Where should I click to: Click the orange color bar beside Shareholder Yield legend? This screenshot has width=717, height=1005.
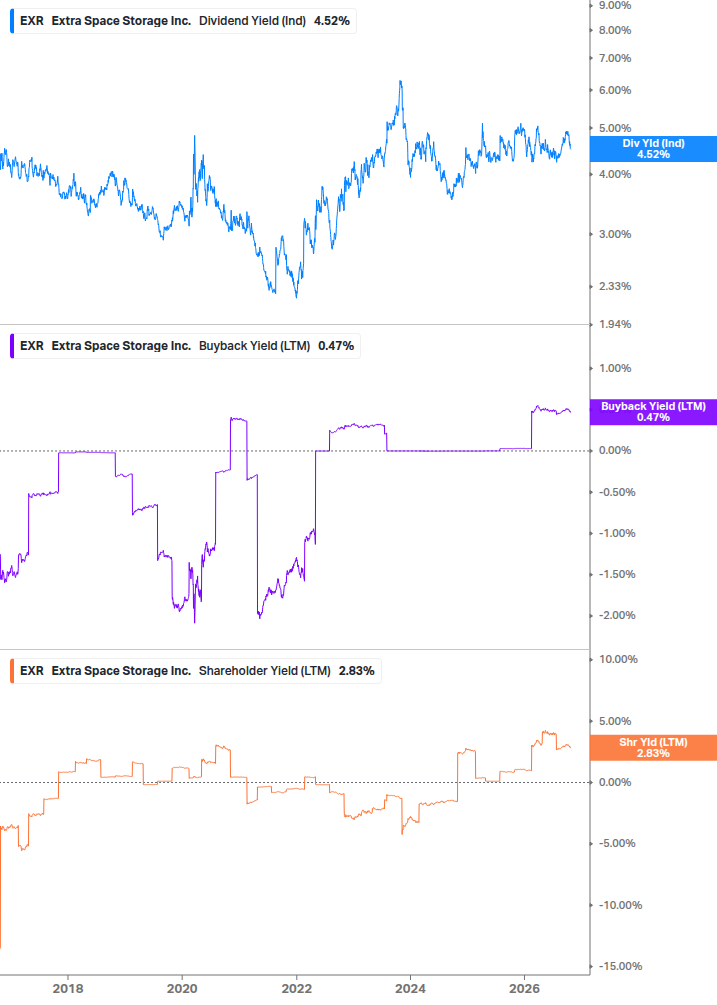[12, 671]
